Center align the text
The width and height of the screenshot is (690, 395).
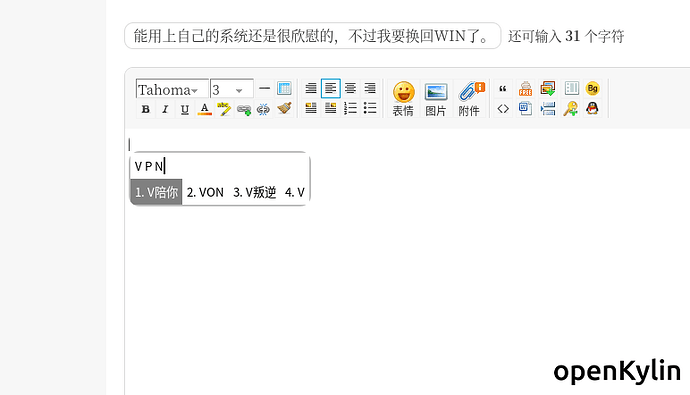click(x=350, y=88)
